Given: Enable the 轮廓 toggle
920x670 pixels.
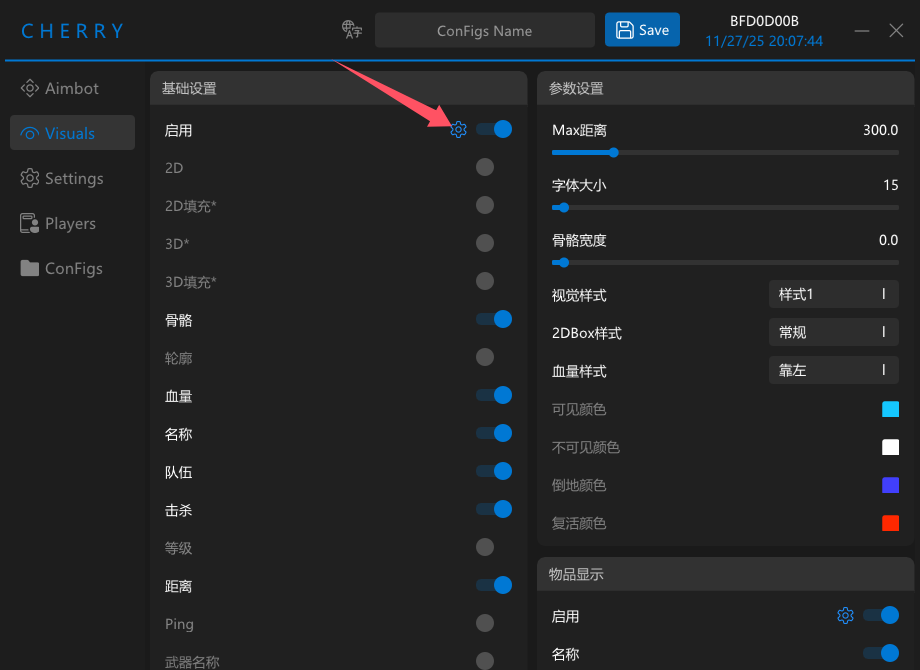Looking at the screenshot, I should point(485,357).
